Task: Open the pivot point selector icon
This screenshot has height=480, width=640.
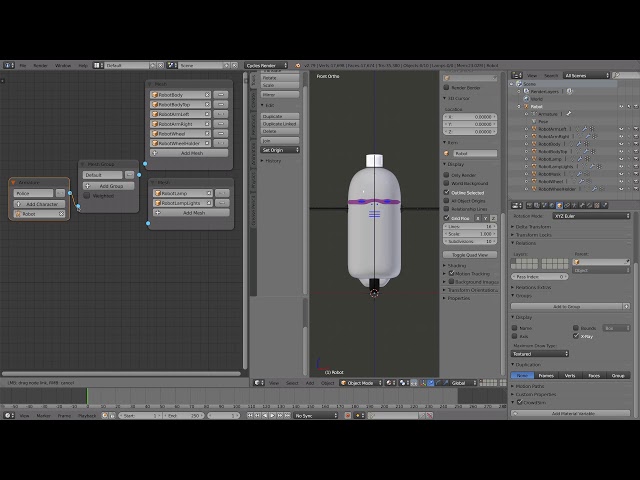Action: (404, 383)
